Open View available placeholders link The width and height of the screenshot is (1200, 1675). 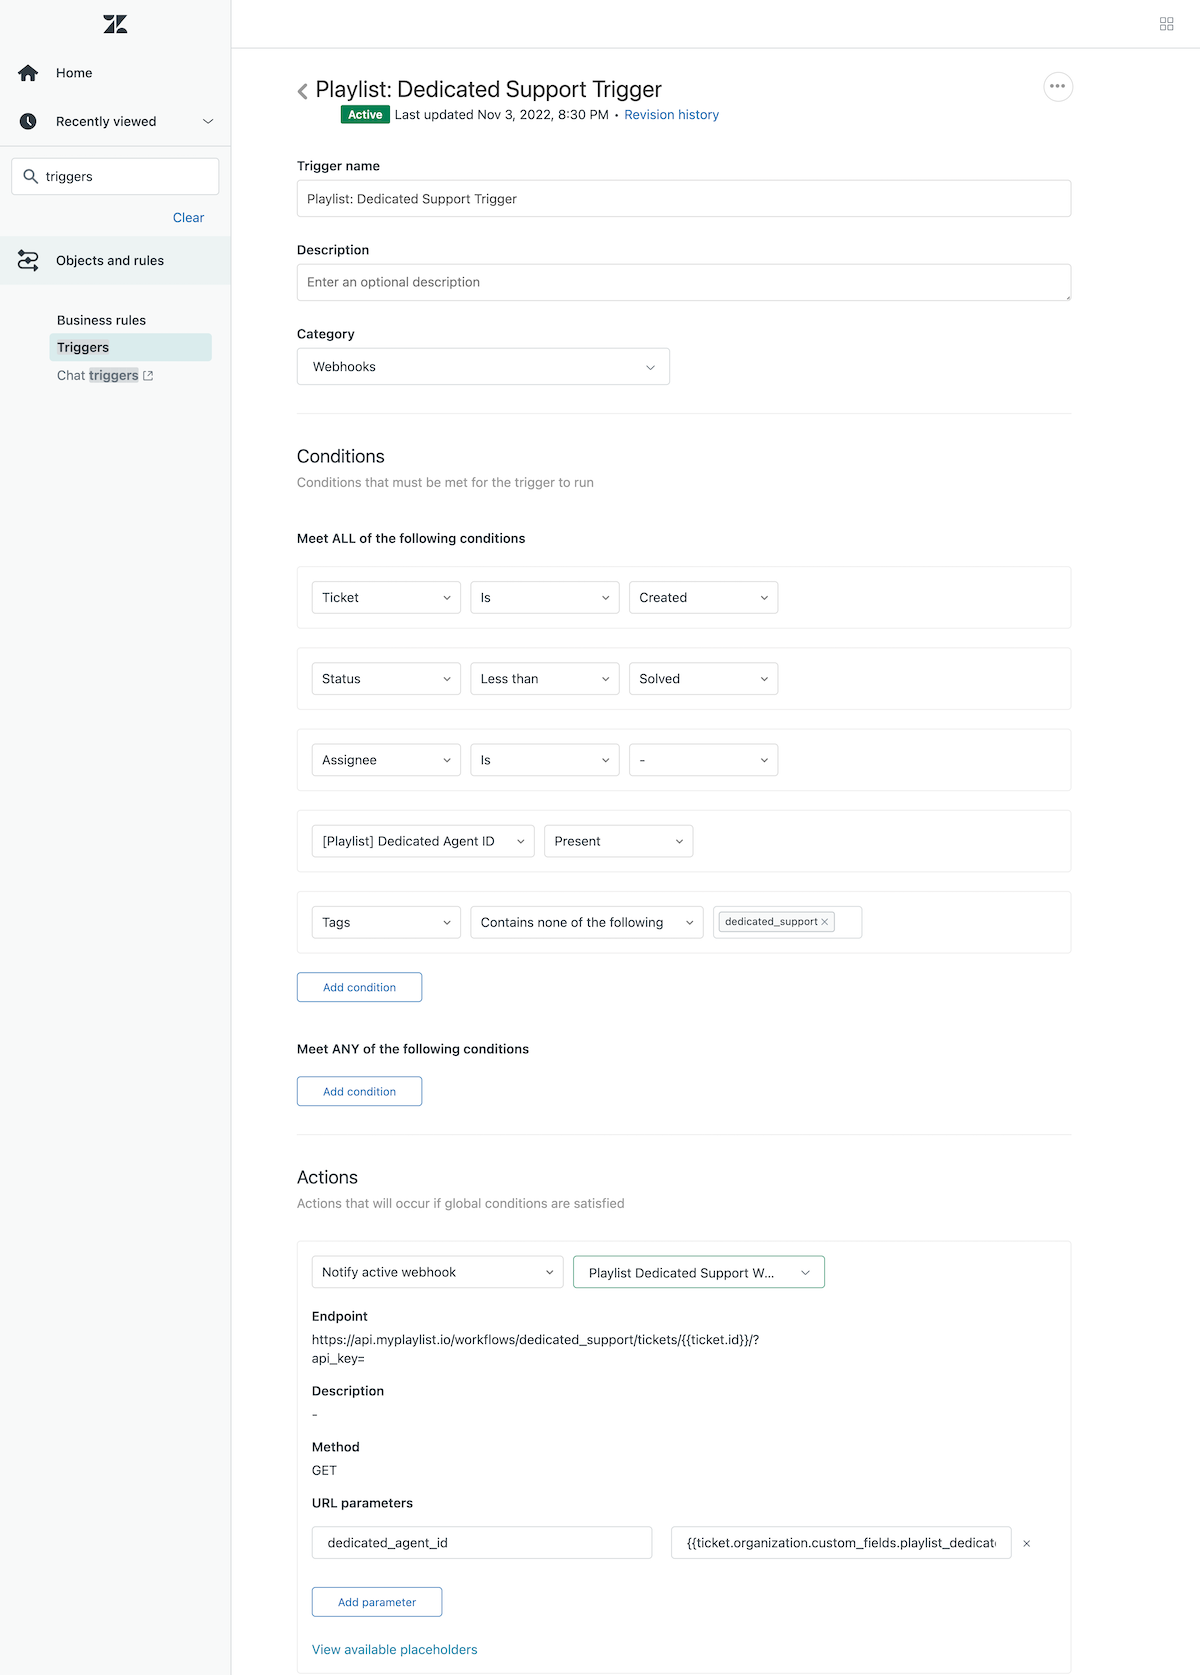(x=395, y=1650)
